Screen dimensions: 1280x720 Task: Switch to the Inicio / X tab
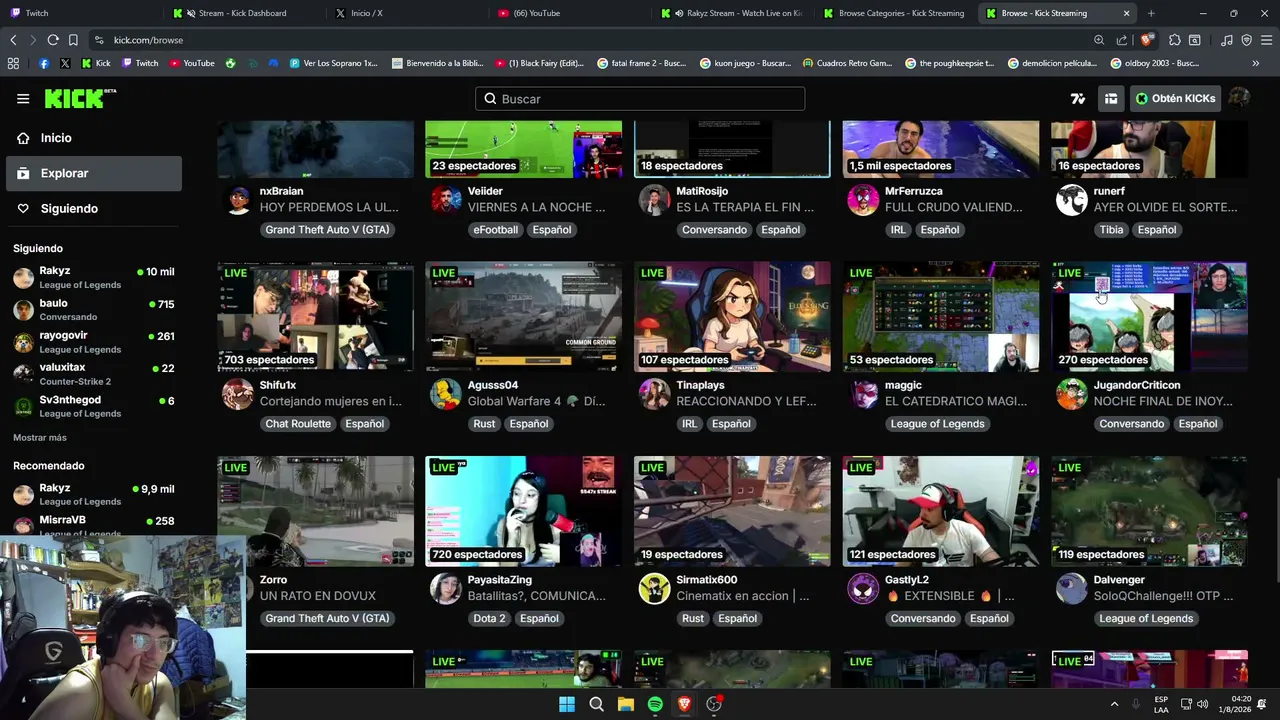pos(406,13)
